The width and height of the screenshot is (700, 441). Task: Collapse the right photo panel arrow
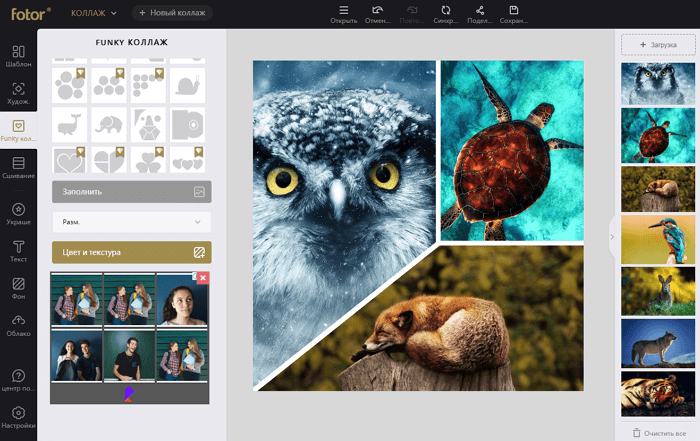pos(611,236)
